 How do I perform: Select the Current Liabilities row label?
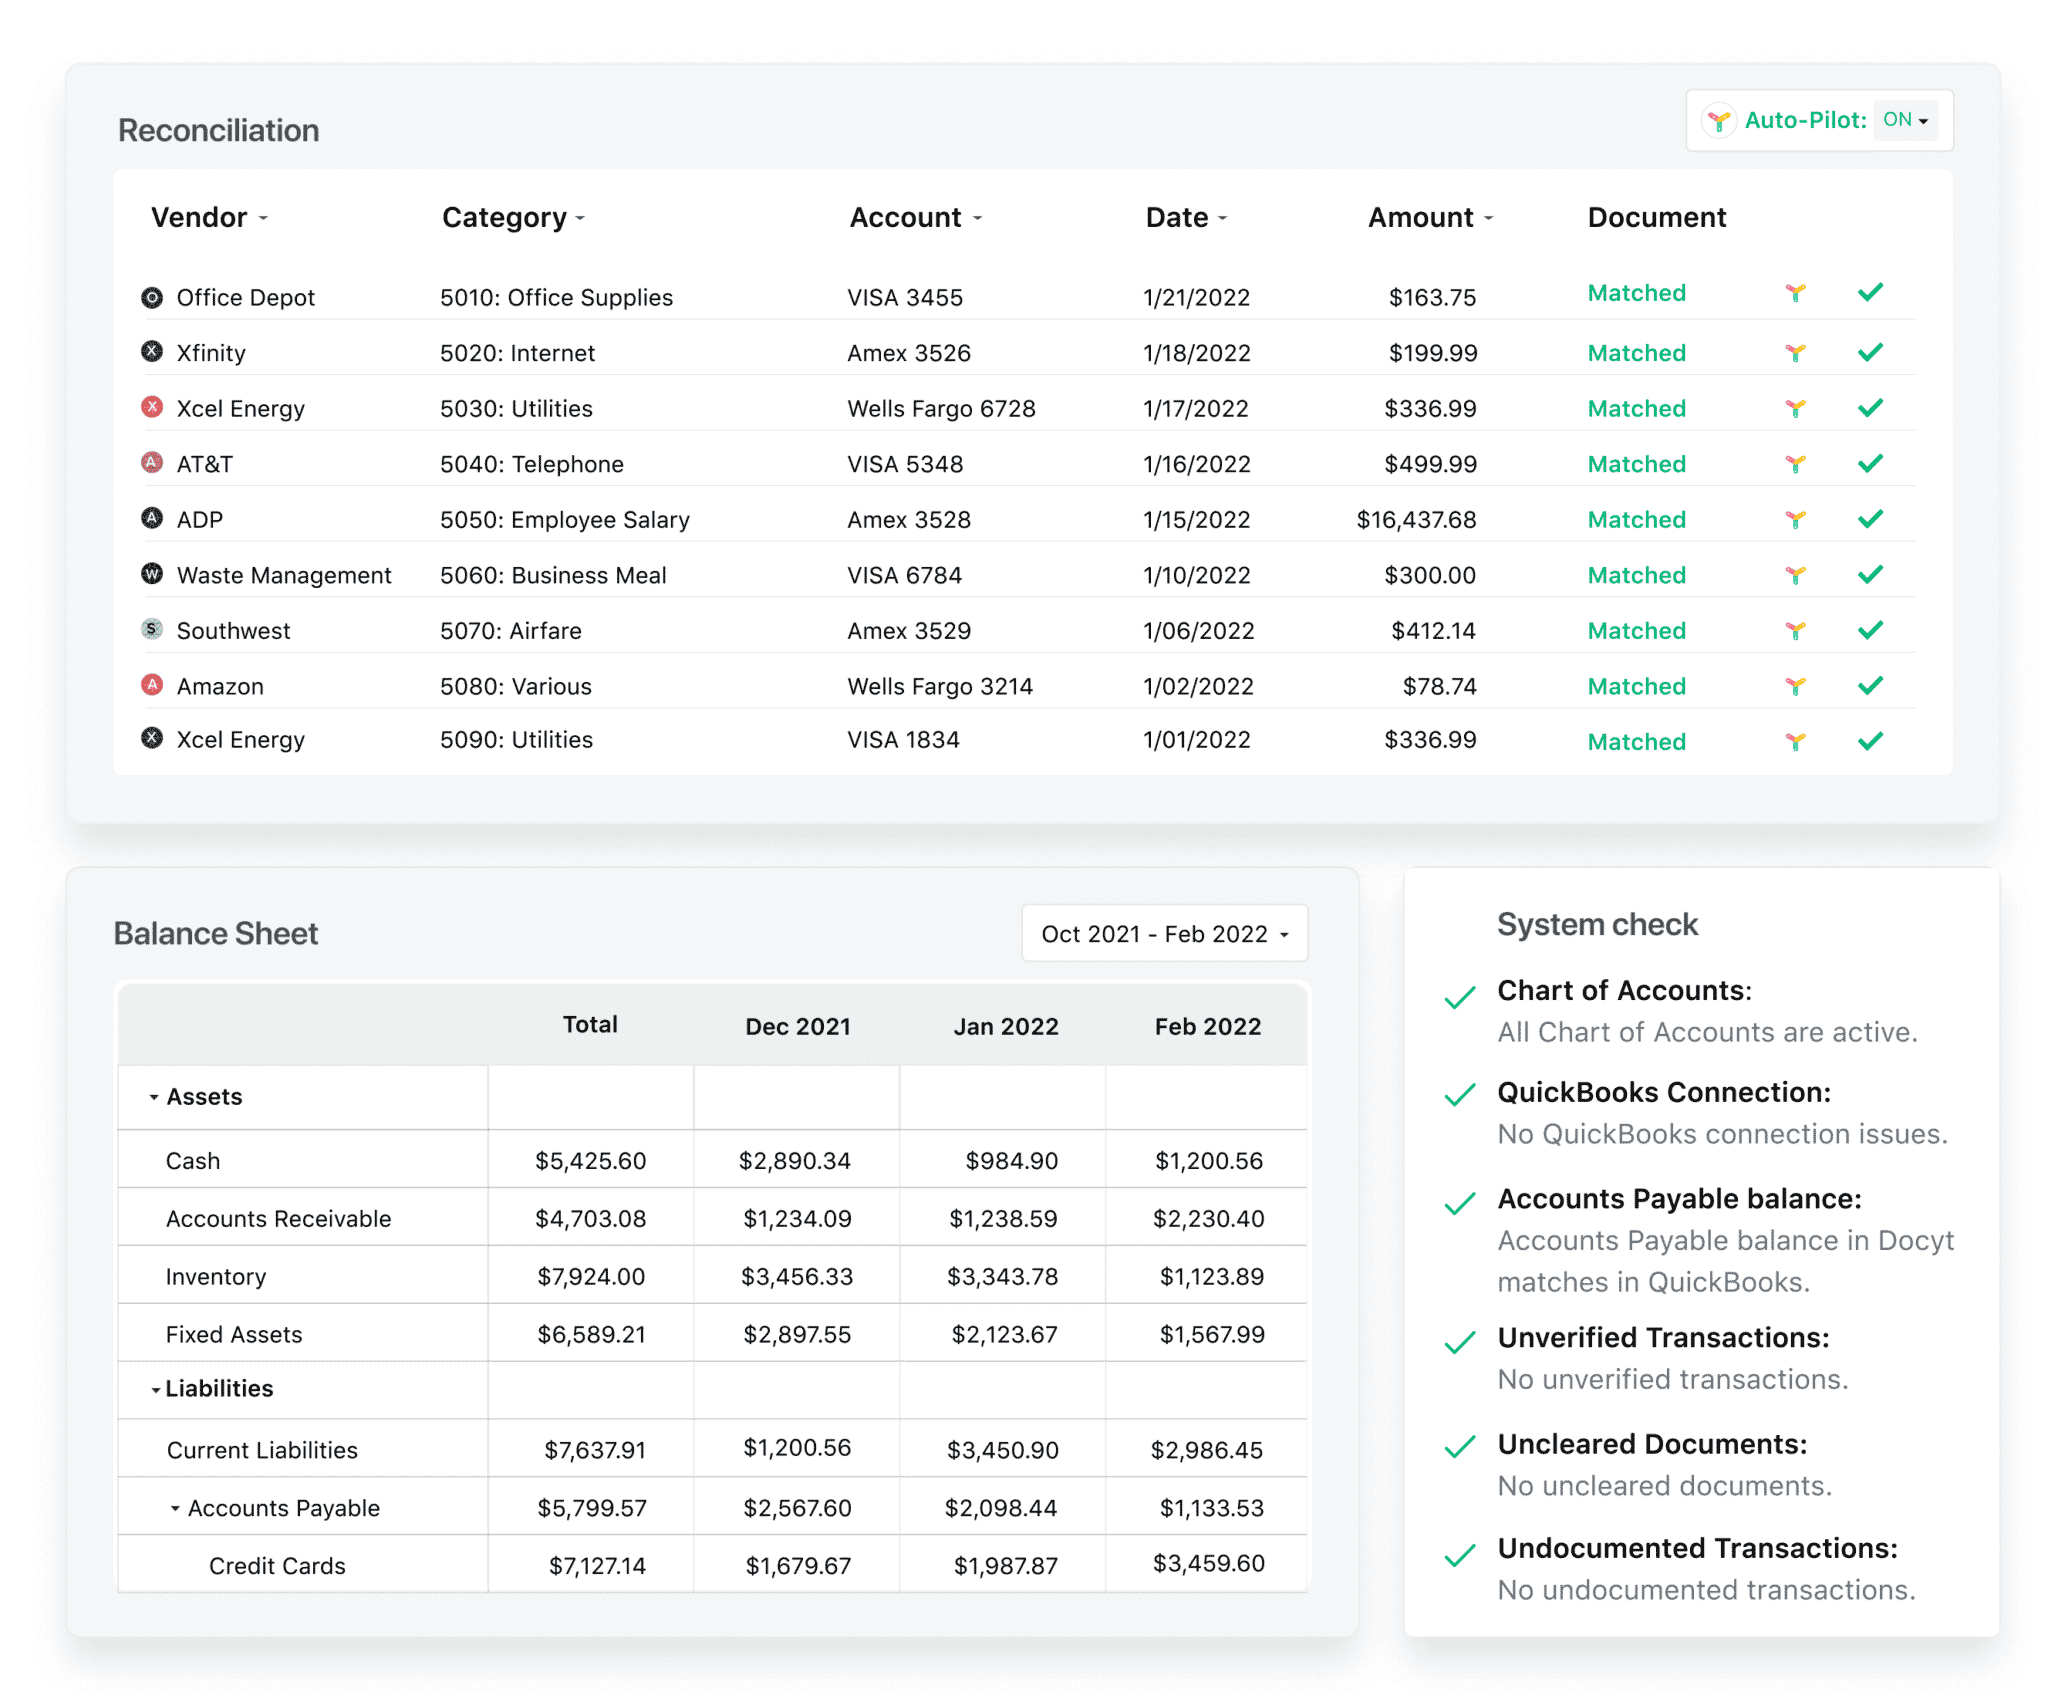[x=262, y=1450]
